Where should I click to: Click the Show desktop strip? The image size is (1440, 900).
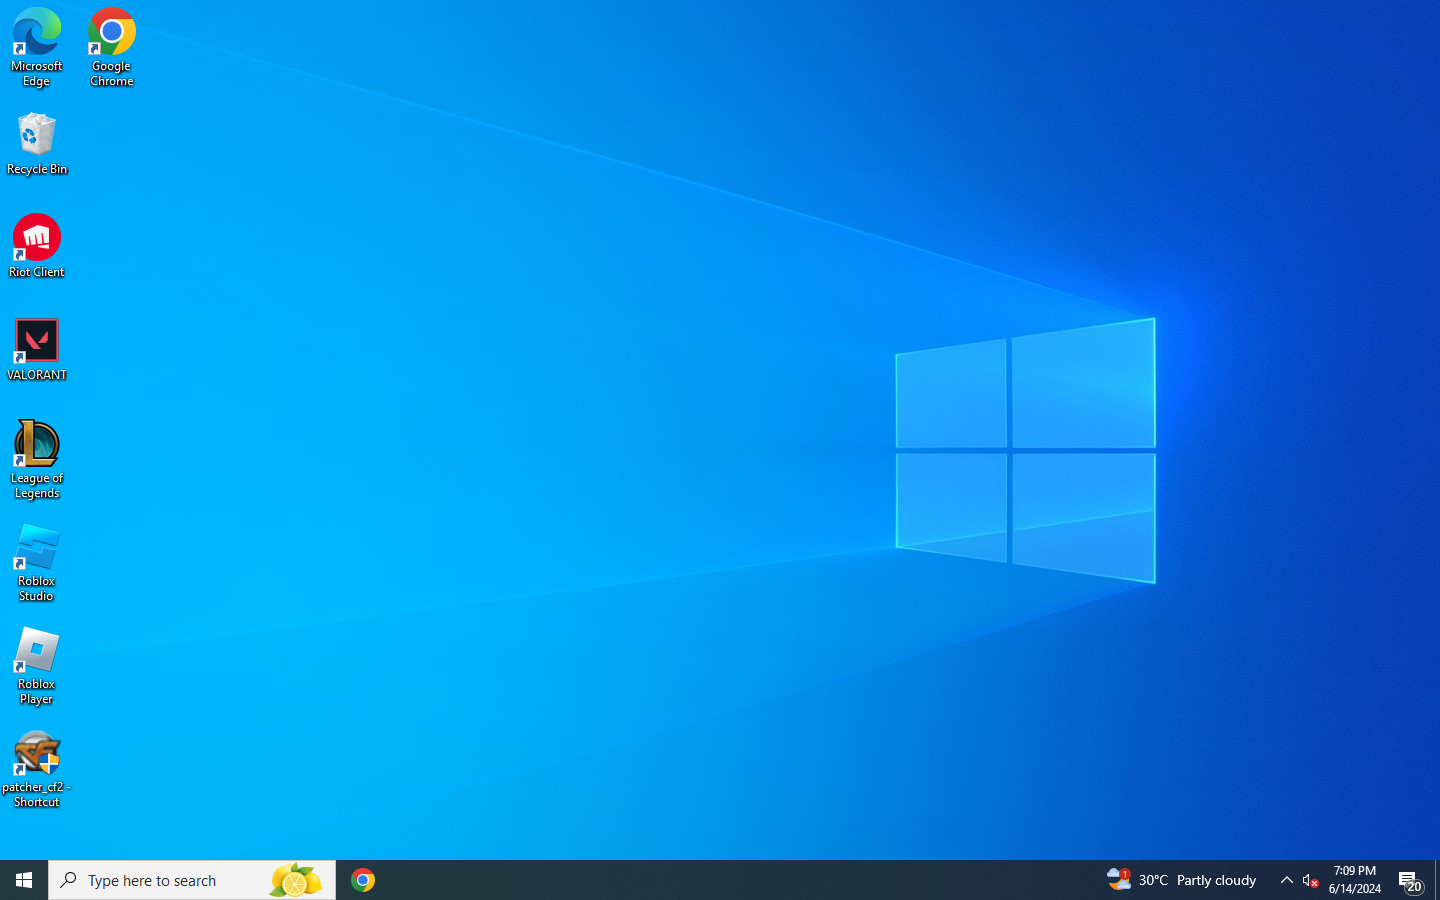pyautogui.click(x=1437, y=880)
